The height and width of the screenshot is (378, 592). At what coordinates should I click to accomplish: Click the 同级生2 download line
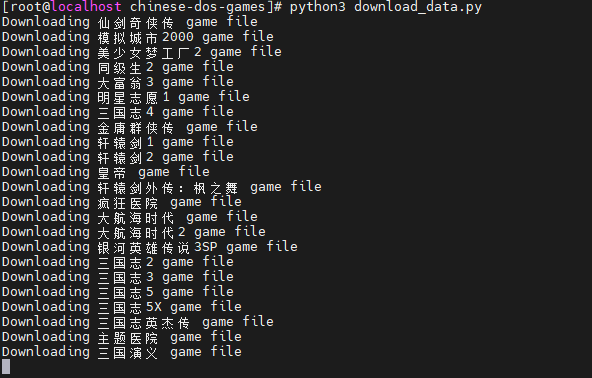pos(118,67)
